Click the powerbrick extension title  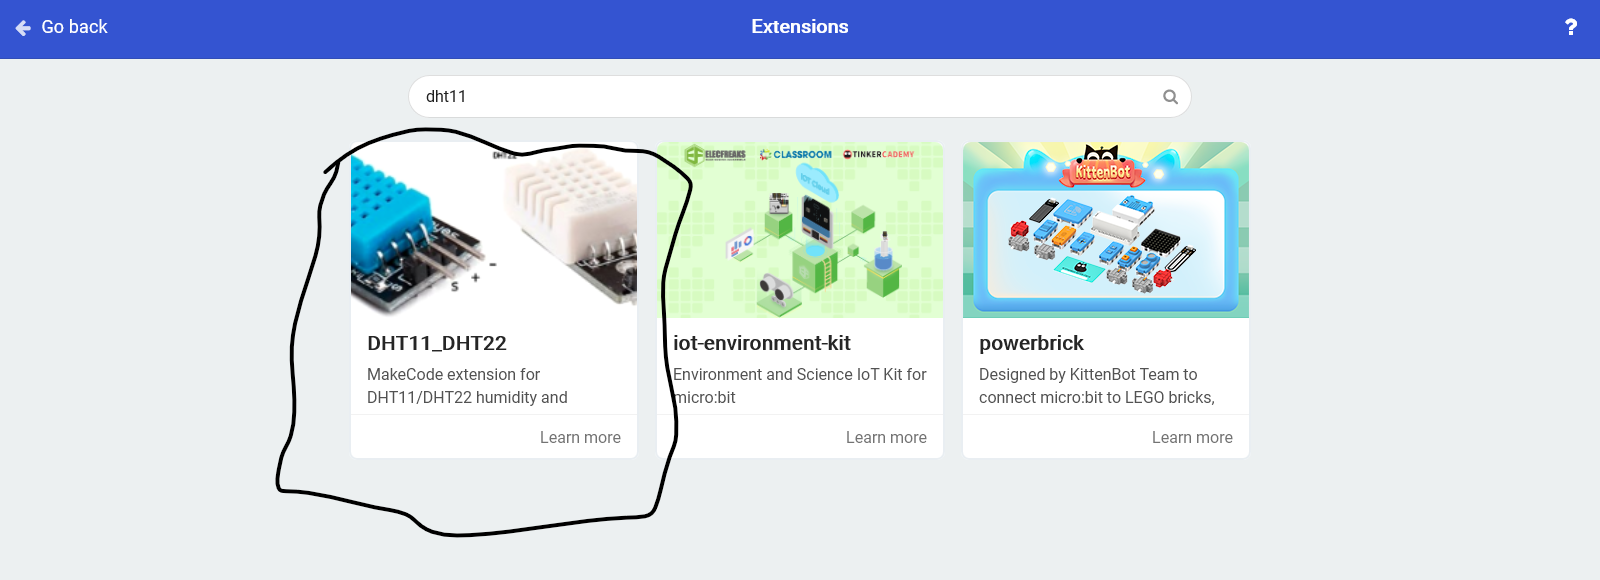[1031, 343]
